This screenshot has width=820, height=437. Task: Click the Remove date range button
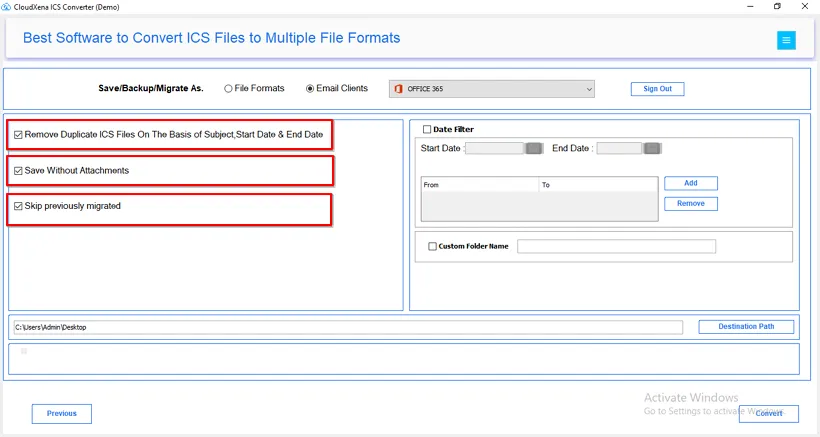coord(691,203)
